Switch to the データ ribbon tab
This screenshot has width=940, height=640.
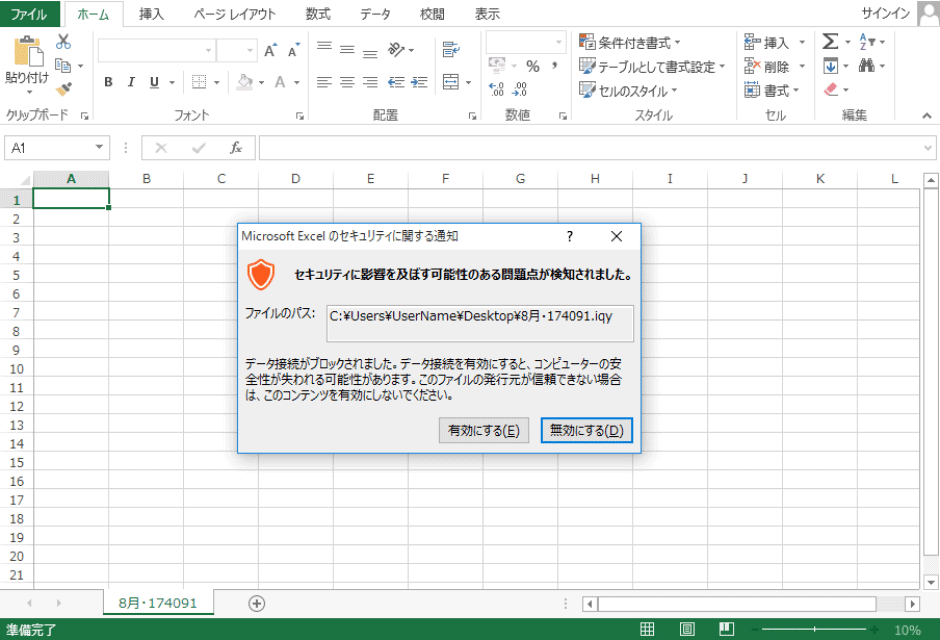coord(375,14)
